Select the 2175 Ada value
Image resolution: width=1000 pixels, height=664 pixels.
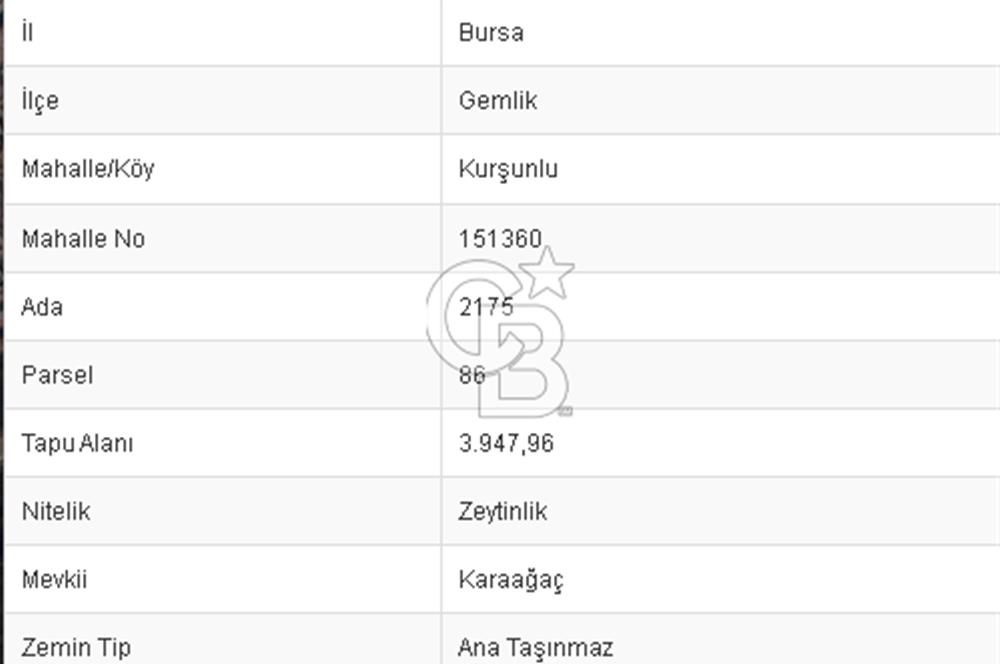pyautogui.click(x=486, y=307)
